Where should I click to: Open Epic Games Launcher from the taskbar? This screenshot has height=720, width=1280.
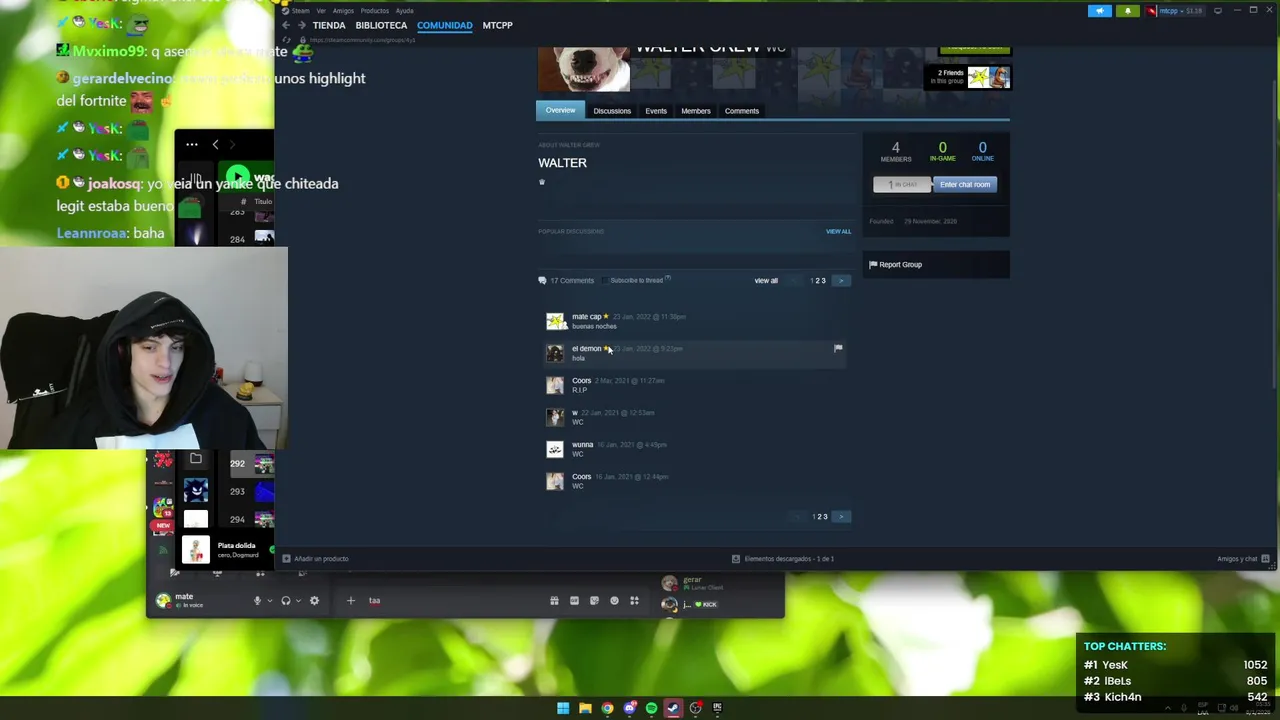(717, 708)
